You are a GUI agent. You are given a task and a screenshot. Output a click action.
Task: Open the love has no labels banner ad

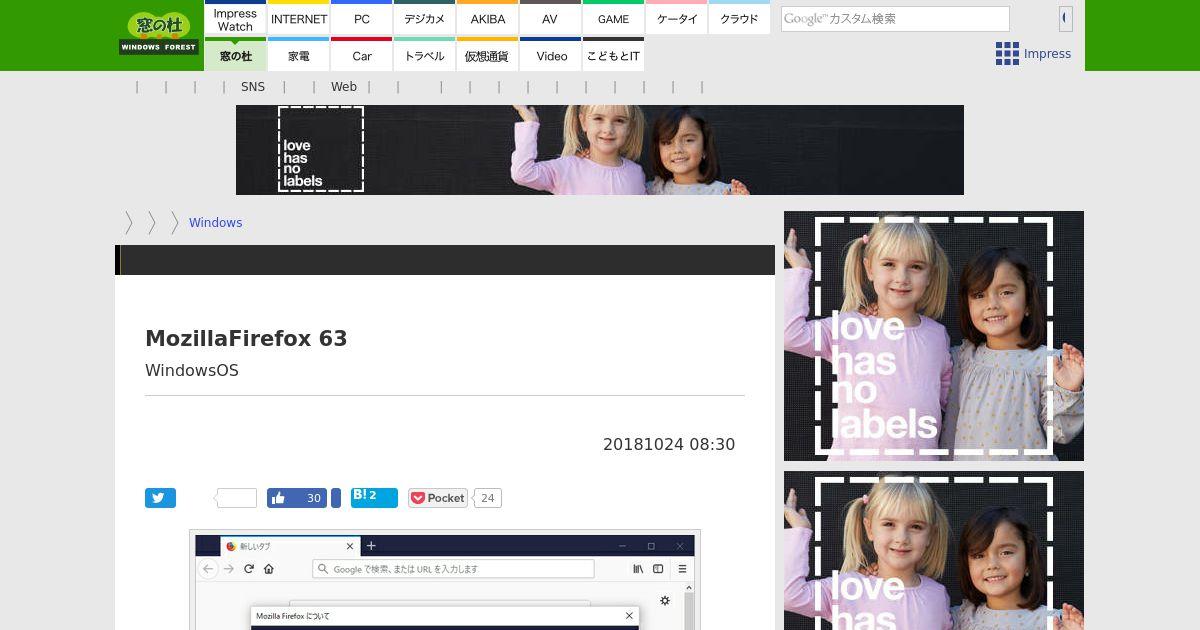[x=600, y=150]
